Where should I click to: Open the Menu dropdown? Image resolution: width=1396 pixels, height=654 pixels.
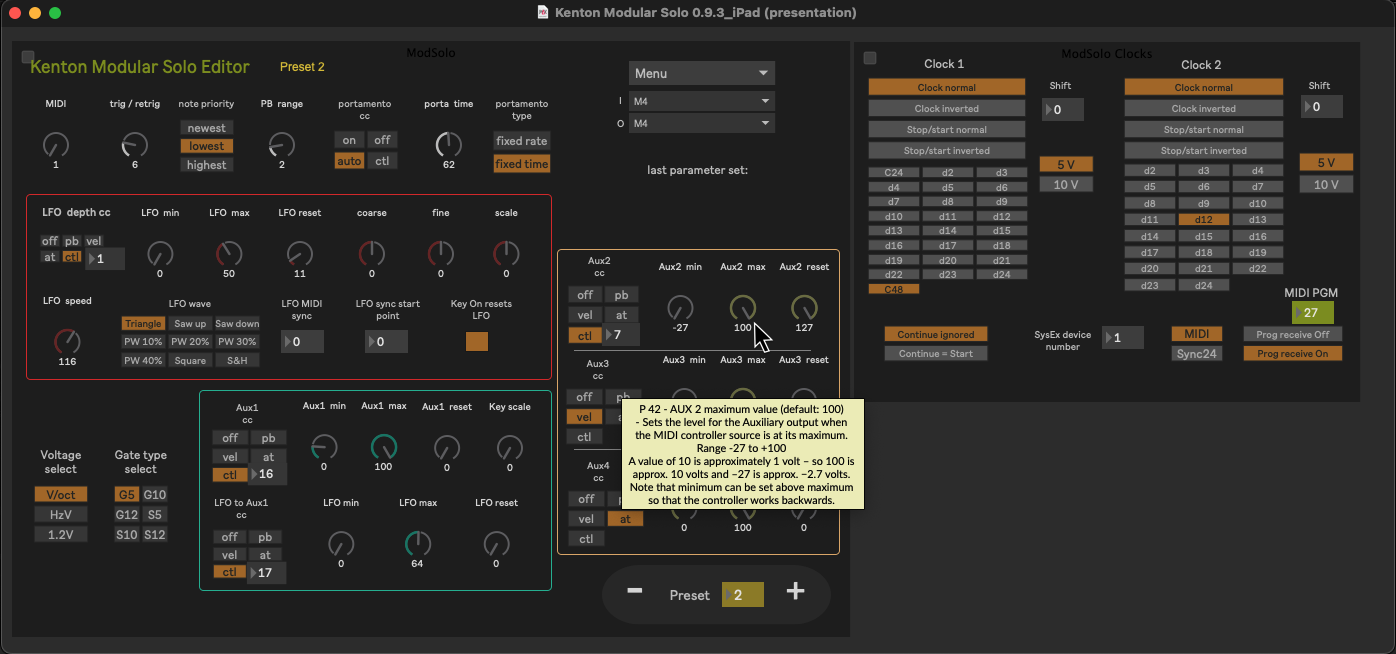tap(701, 73)
